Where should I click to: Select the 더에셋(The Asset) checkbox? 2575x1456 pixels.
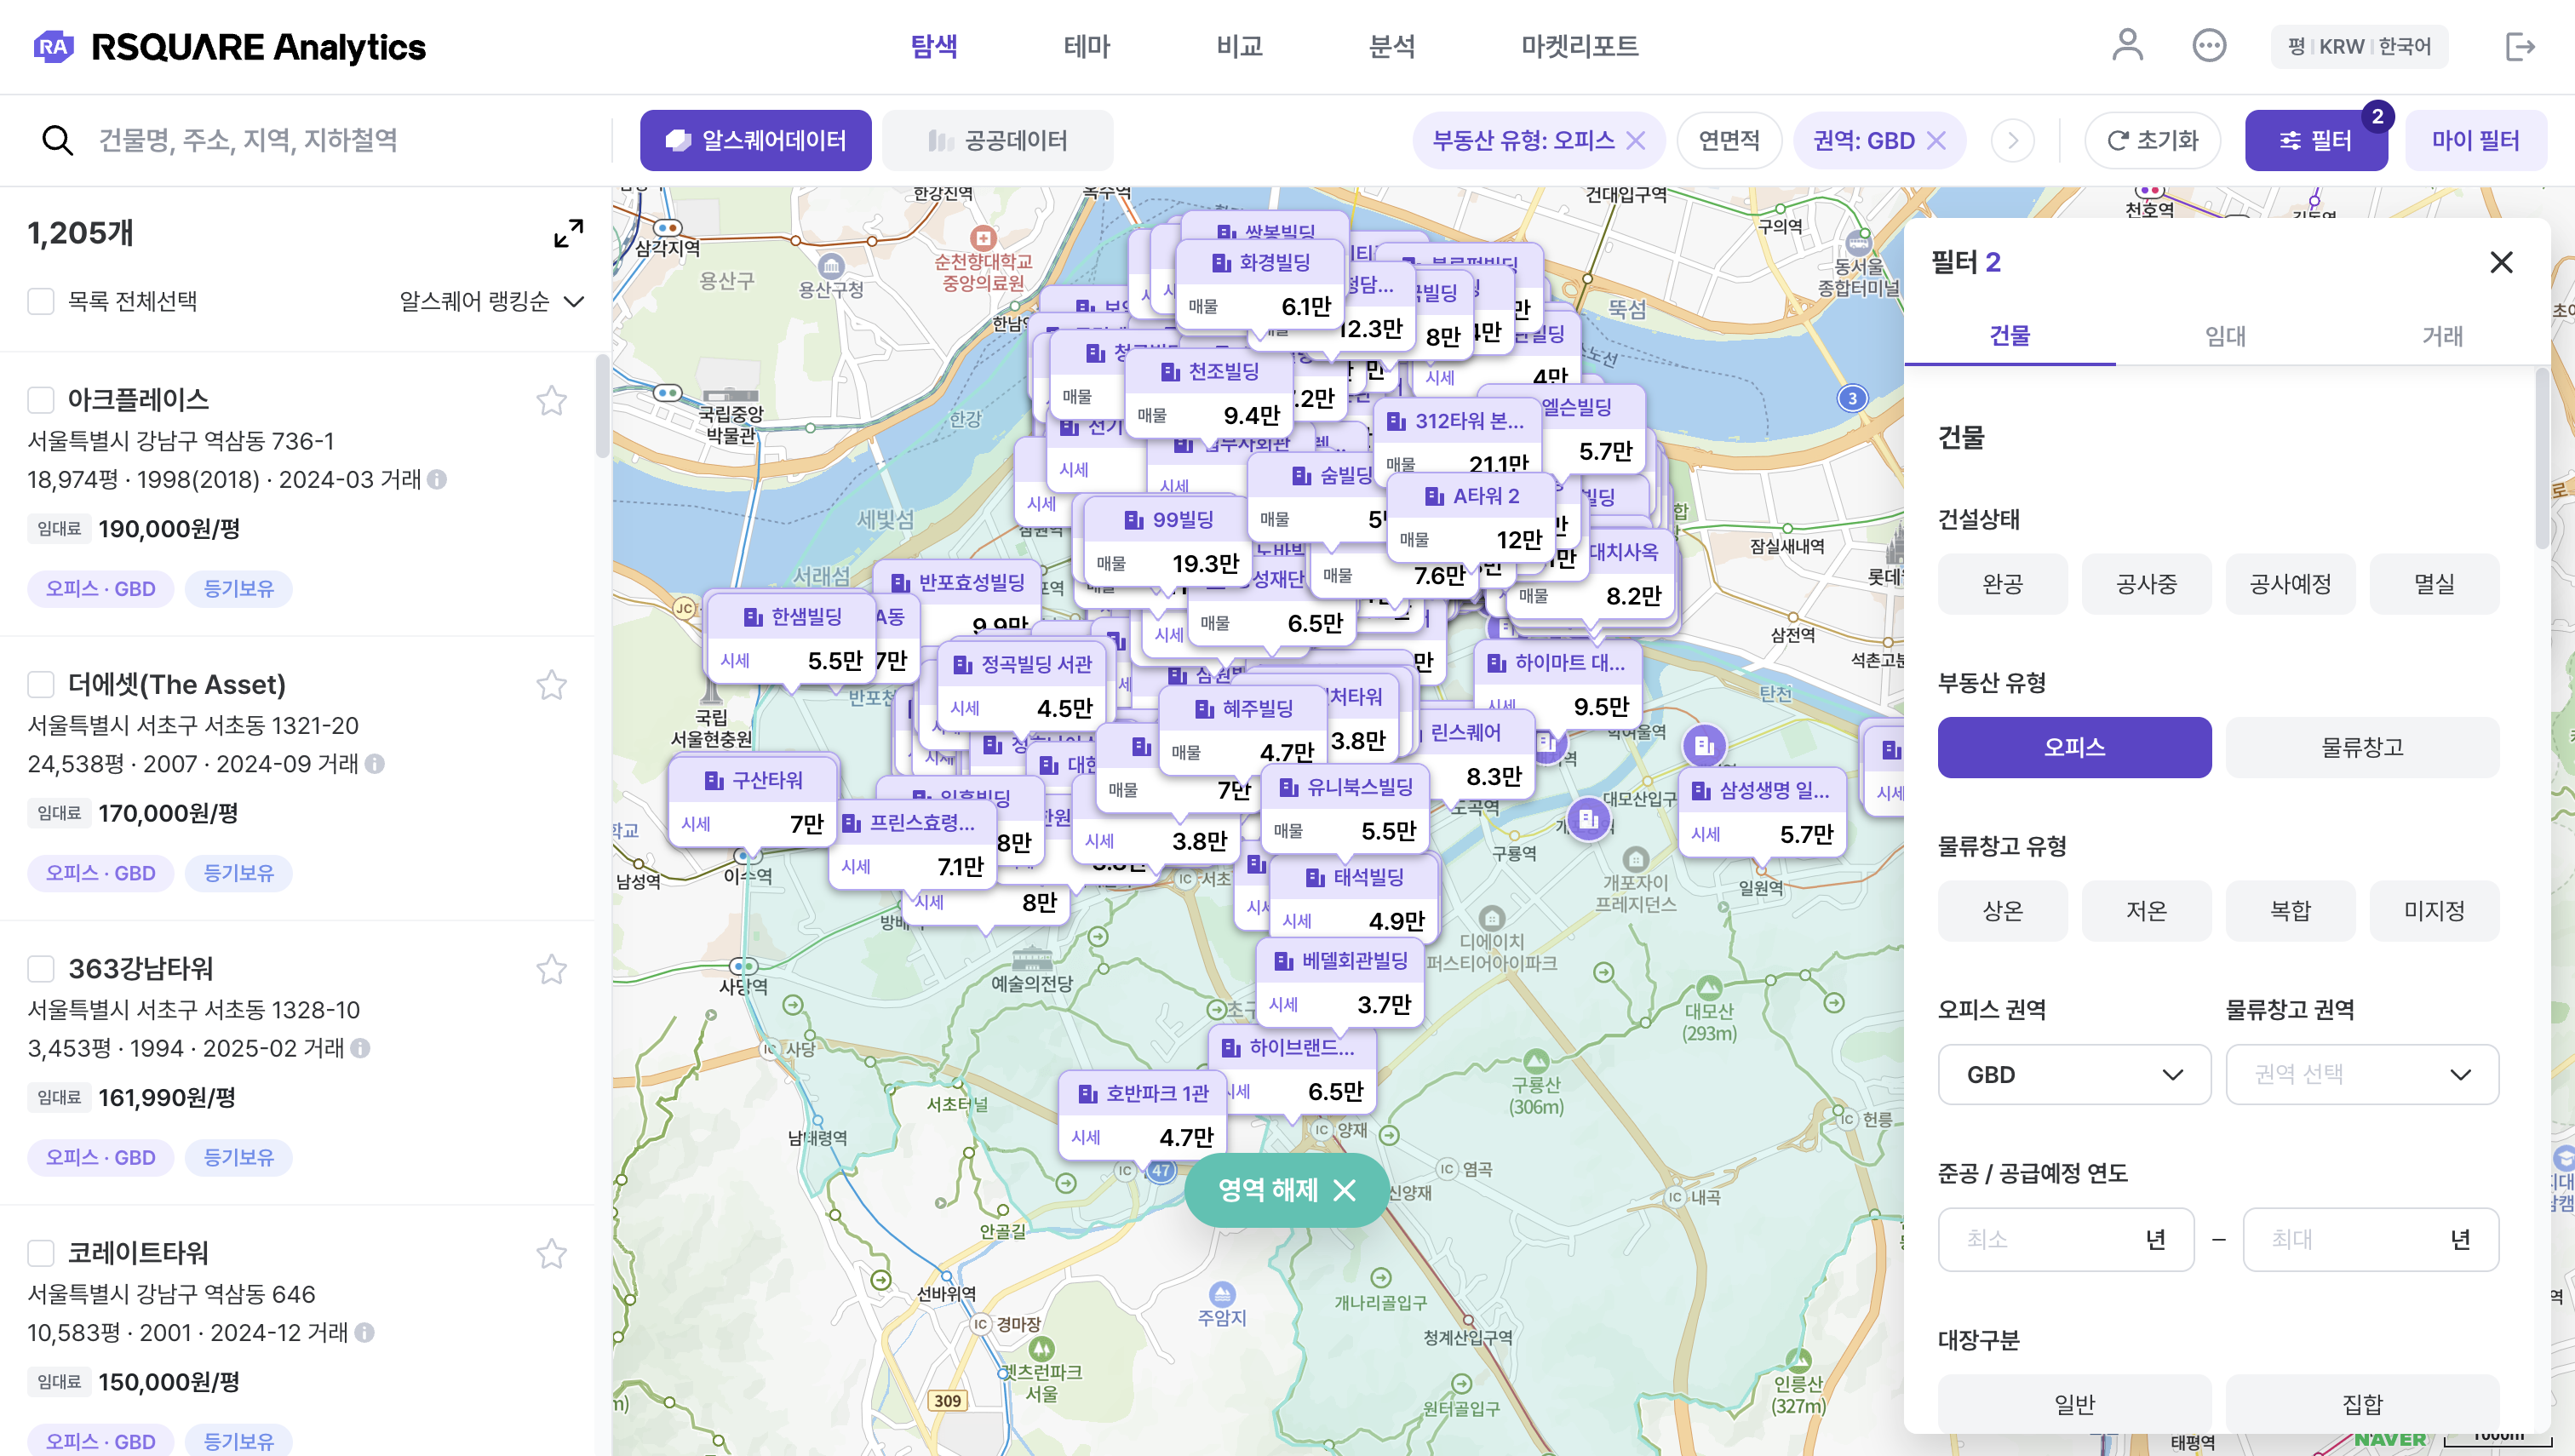pyautogui.click(x=41, y=685)
